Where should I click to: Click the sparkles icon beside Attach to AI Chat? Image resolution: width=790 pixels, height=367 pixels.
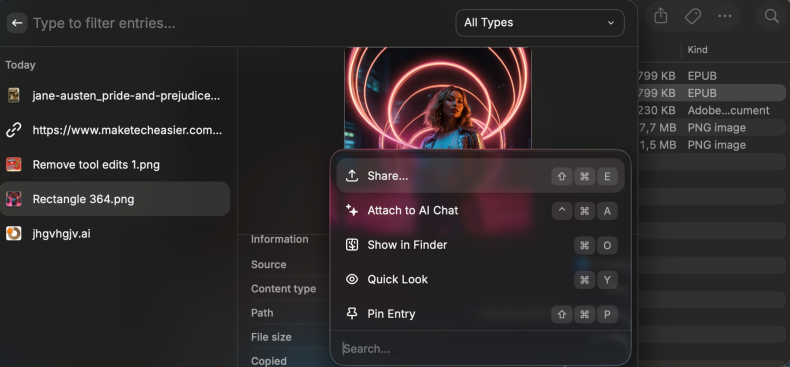click(x=352, y=210)
